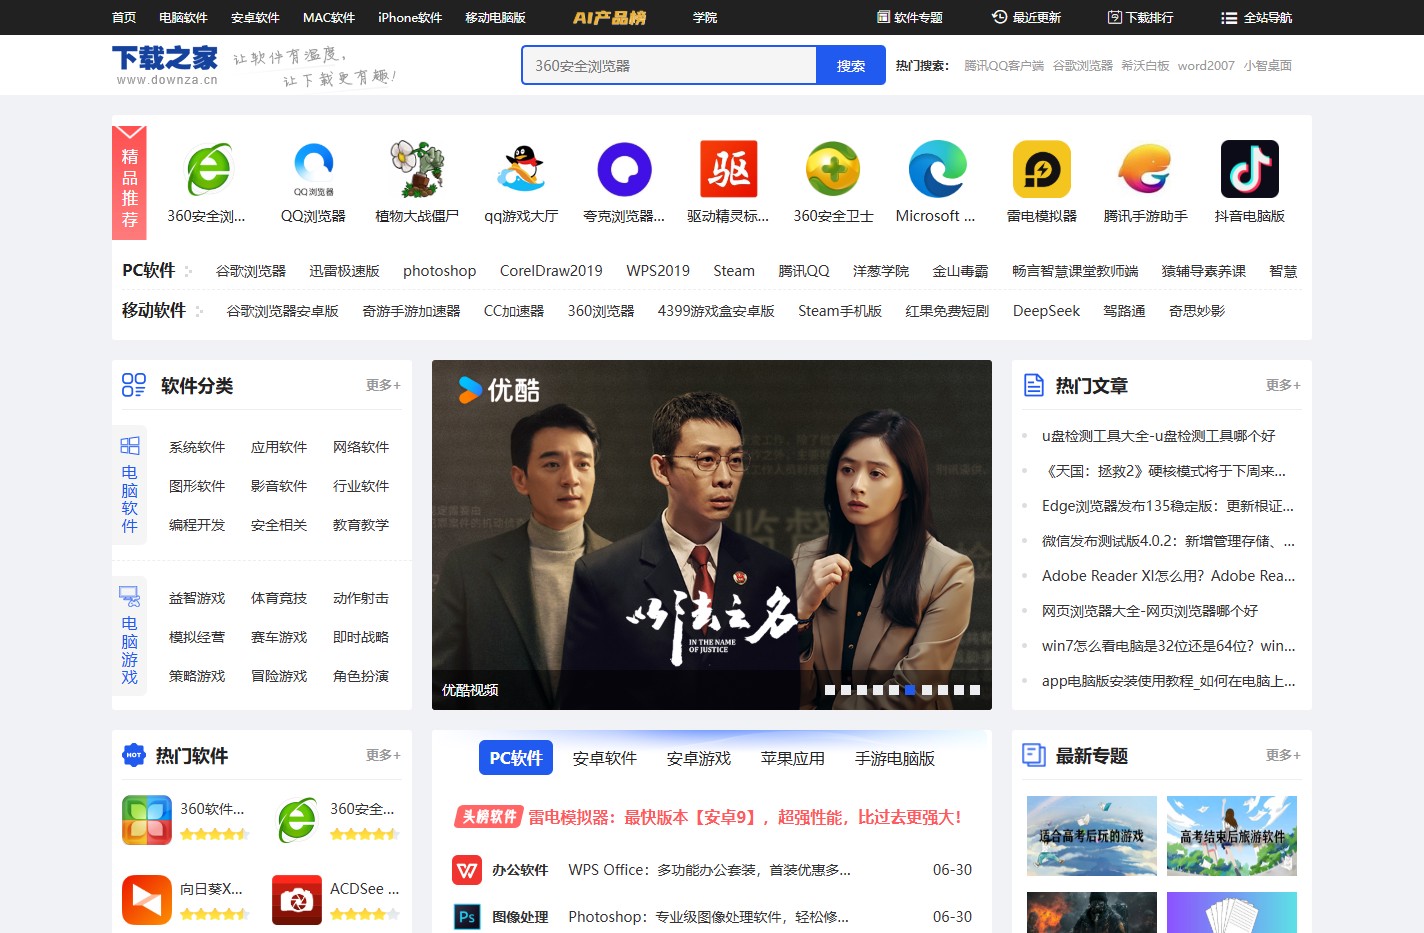
Task: Open hot search word2007
Action: [x=1206, y=65]
